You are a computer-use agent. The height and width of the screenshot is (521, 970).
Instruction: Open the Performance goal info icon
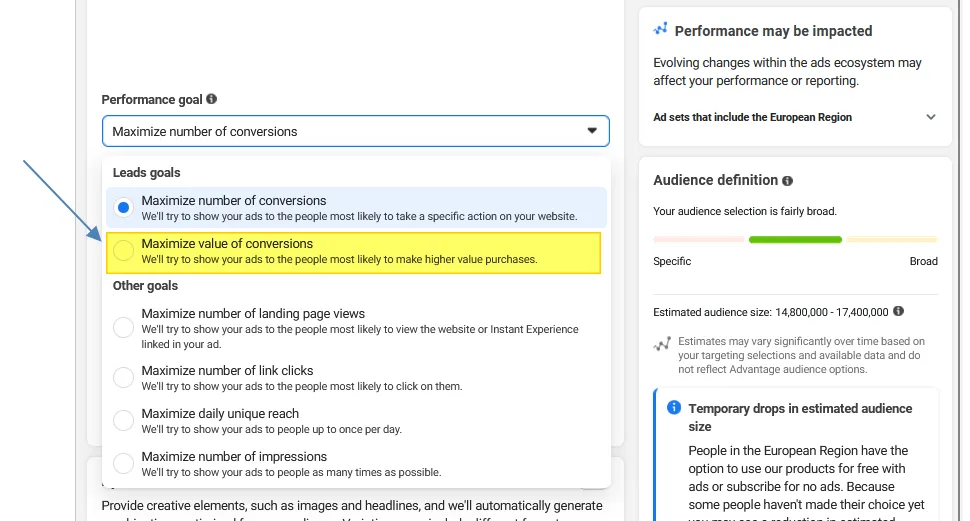212,99
